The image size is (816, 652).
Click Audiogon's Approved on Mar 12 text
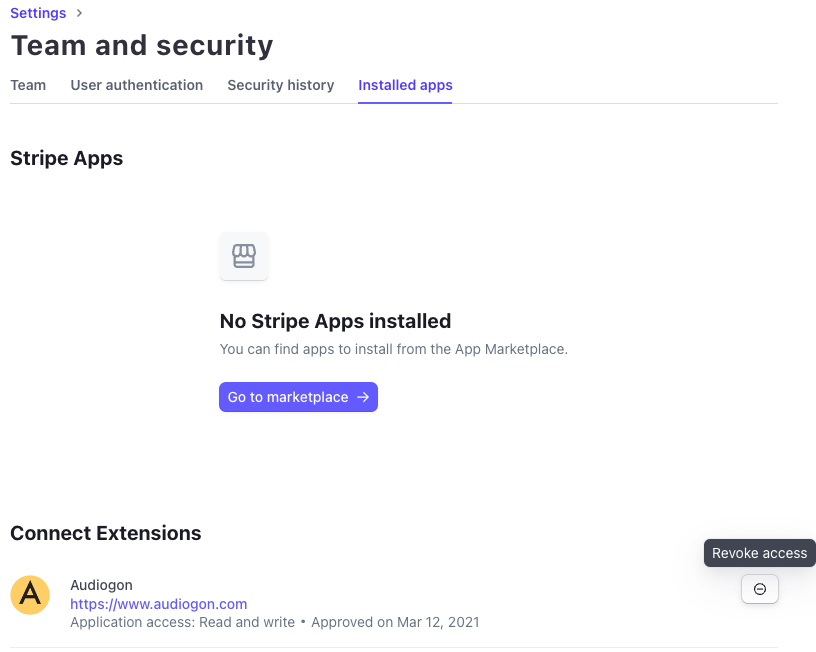395,622
